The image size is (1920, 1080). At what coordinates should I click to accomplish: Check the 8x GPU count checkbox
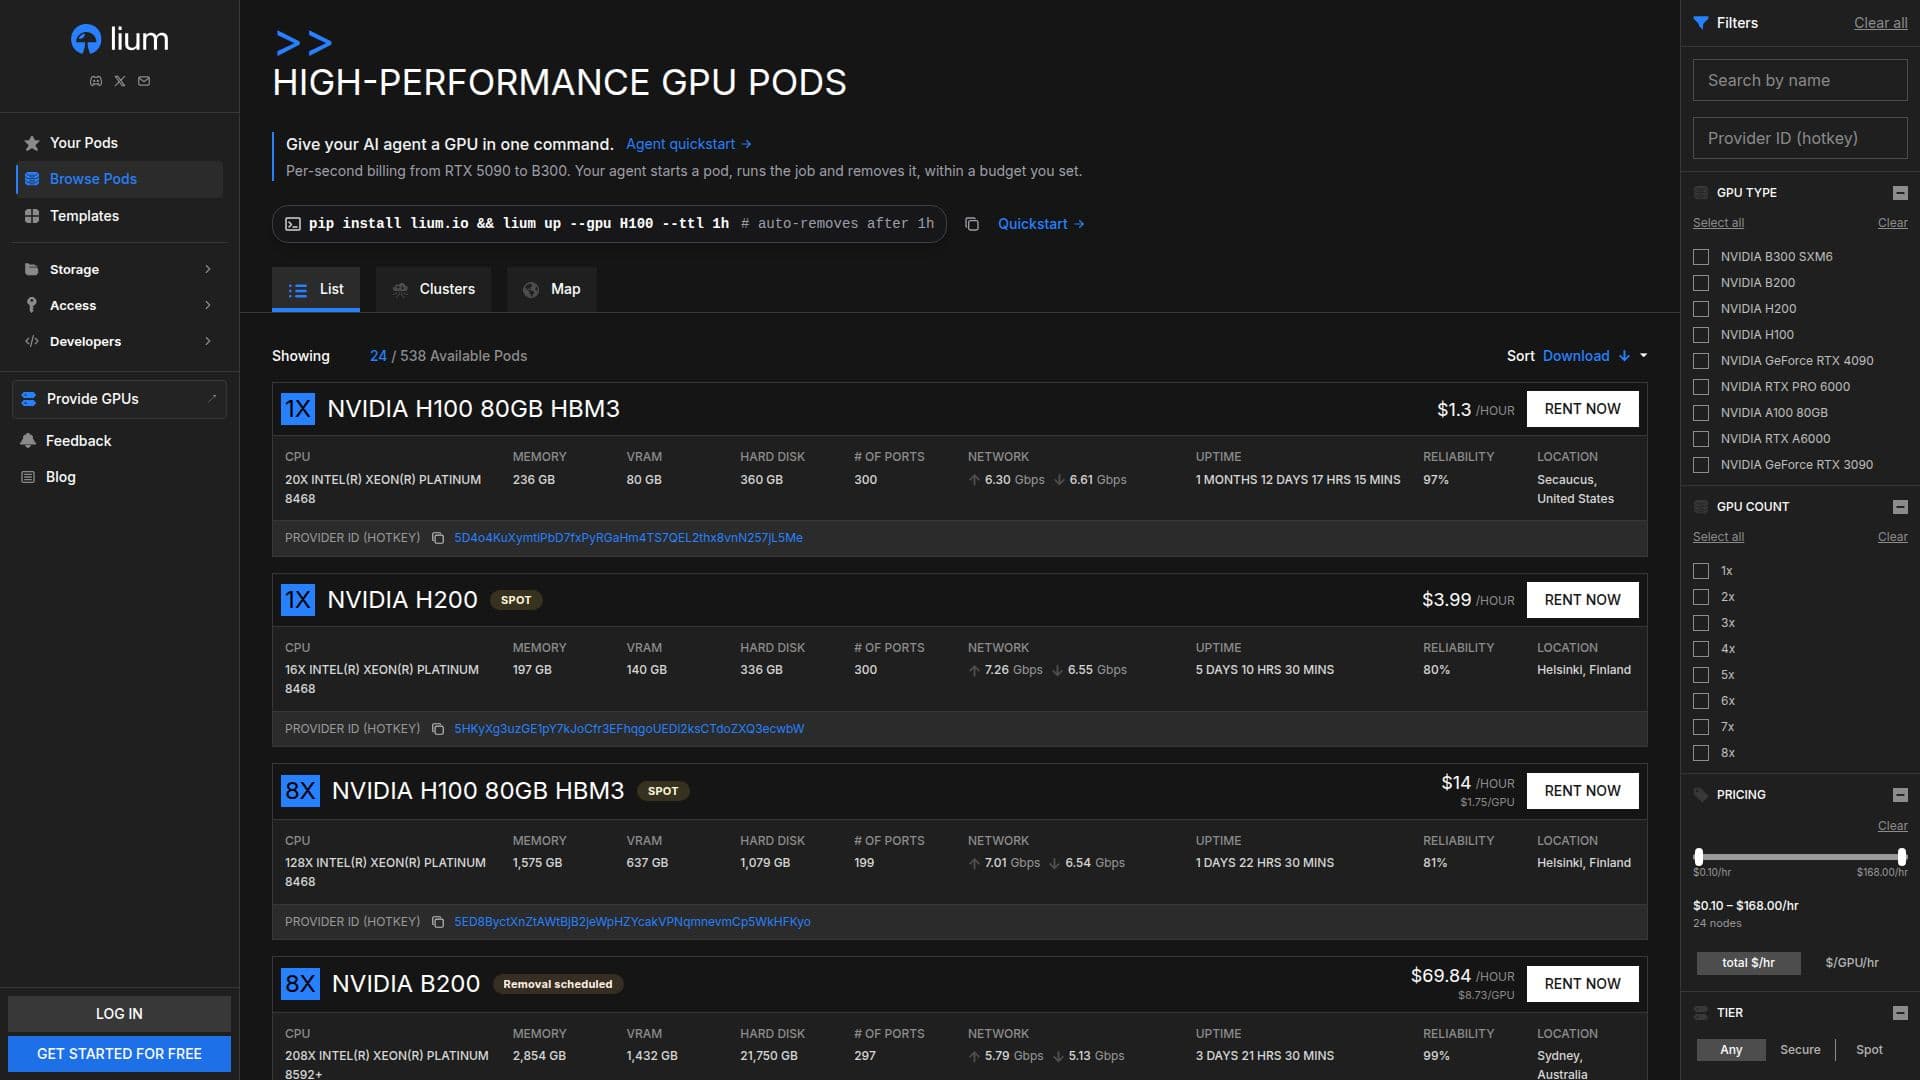[1701, 753]
